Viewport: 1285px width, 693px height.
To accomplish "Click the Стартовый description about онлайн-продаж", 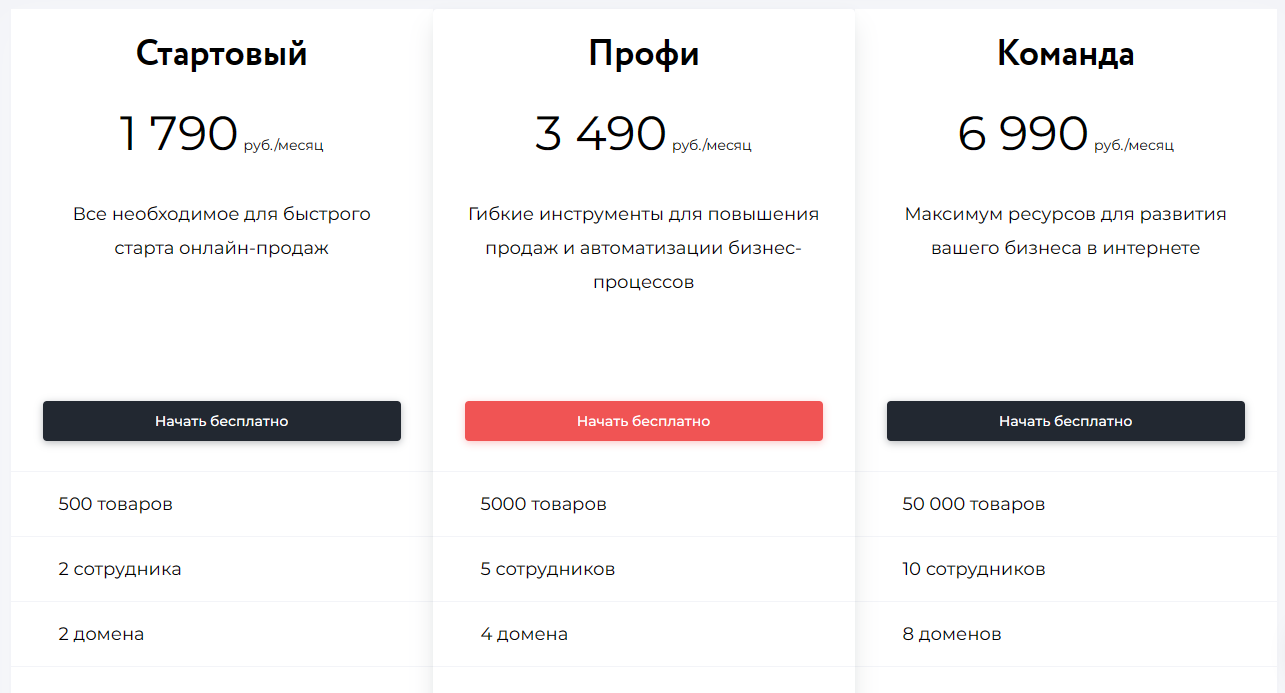I will tap(221, 231).
